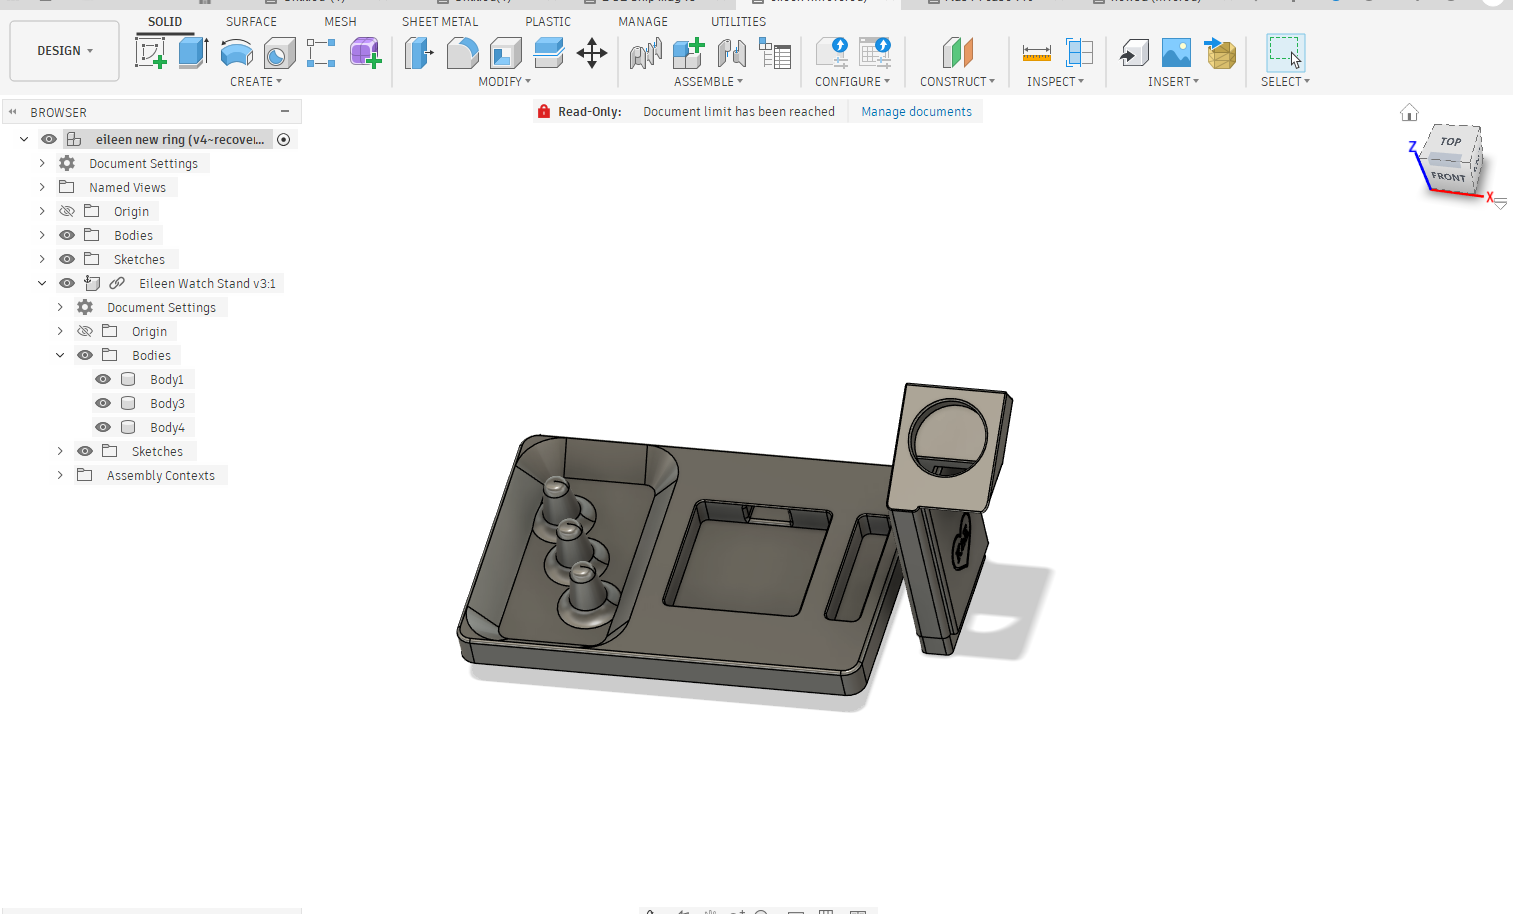Click the TOP face of the ViewCube
Screen dimensions: 1513x914
[1450, 142]
